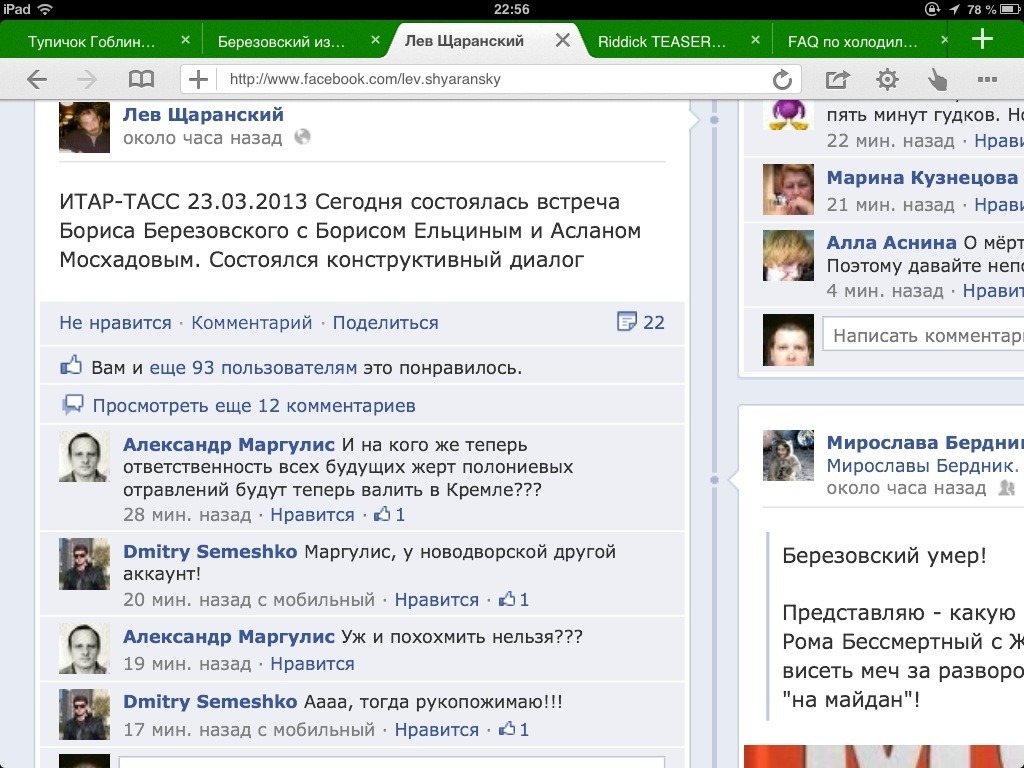The width and height of the screenshot is (1024, 768).
Task: Close the Тупичок Гоблин tab
Action: pyautogui.click(x=185, y=40)
